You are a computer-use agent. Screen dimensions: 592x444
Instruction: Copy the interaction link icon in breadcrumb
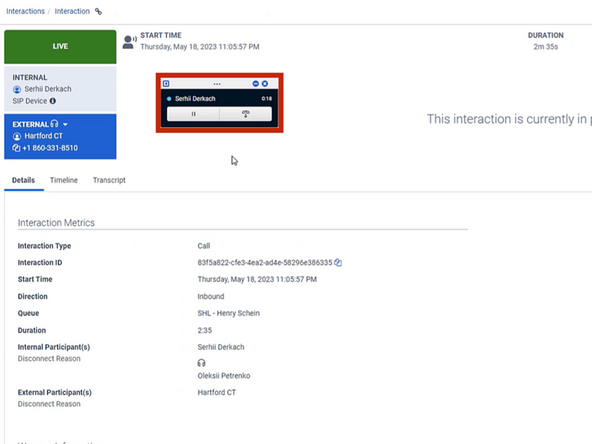[98, 11]
